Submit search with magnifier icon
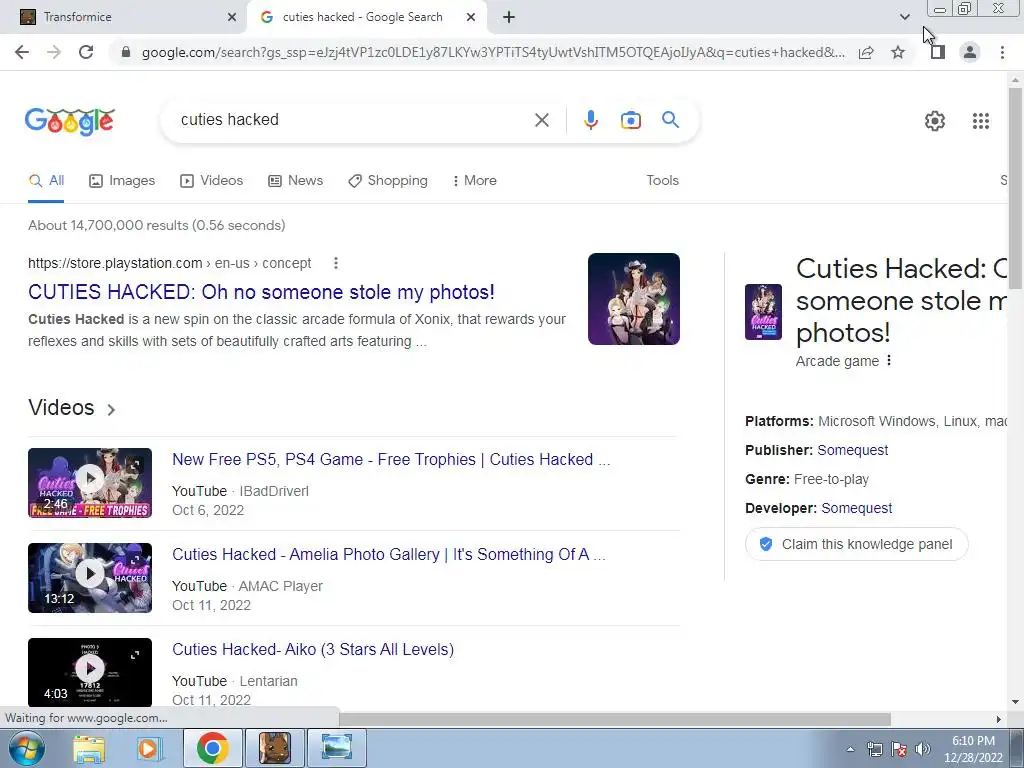The width and height of the screenshot is (1024, 768). click(x=670, y=120)
